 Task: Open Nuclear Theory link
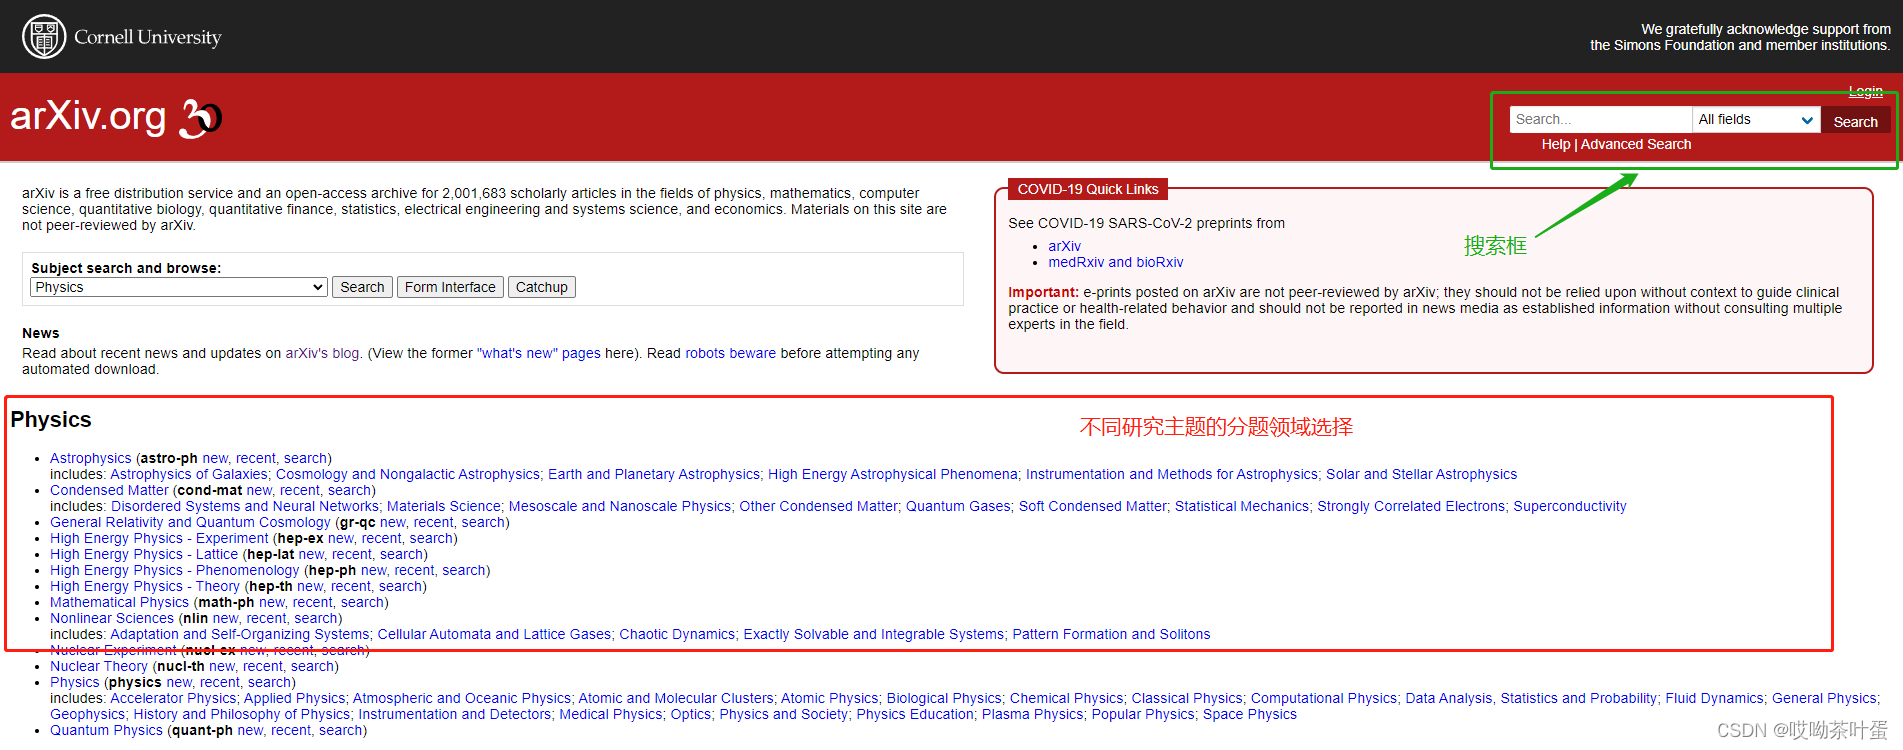99,666
